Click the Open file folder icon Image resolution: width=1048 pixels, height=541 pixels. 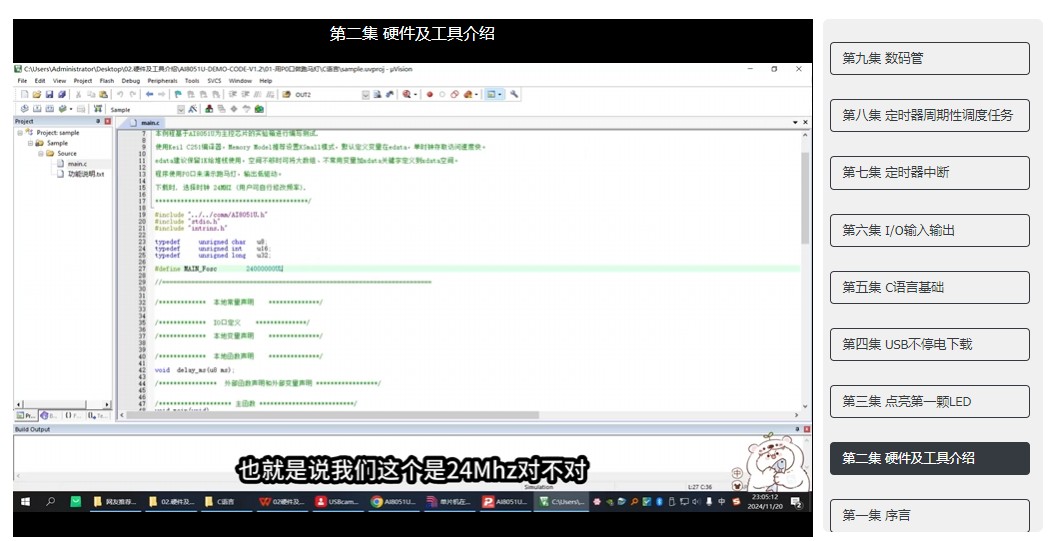(37, 94)
